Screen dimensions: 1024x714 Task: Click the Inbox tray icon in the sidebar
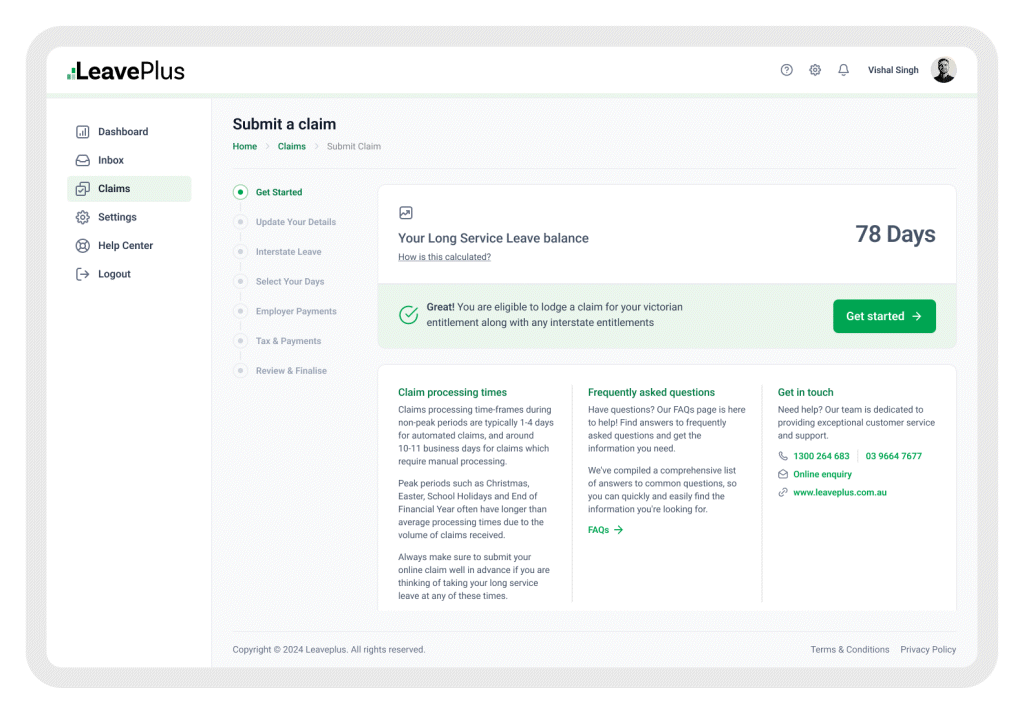click(x=82, y=160)
